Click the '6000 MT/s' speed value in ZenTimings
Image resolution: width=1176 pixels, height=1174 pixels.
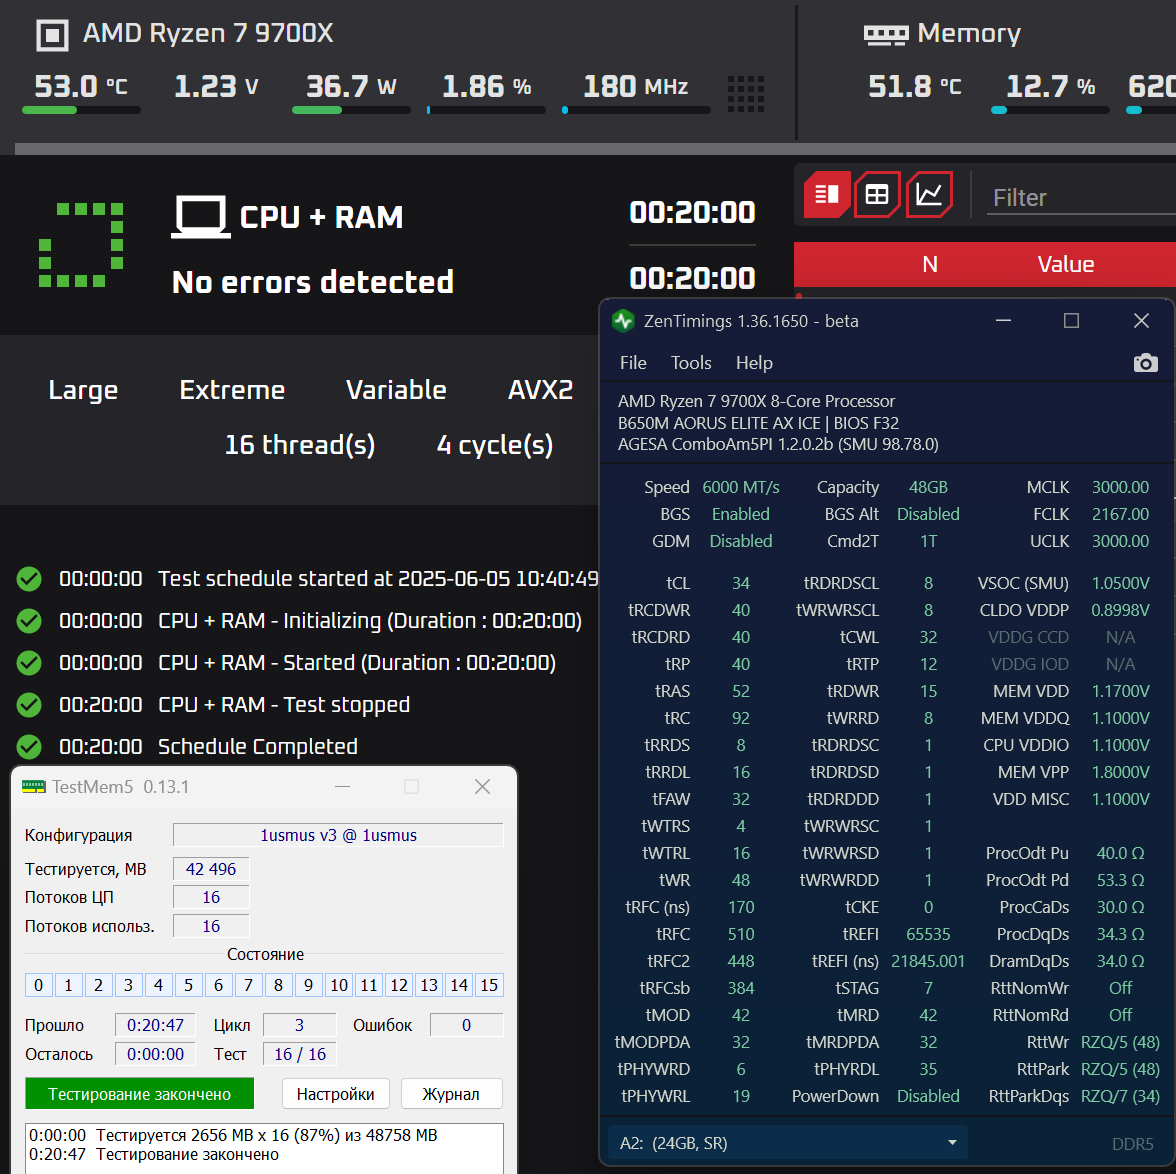pyautogui.click(x=741, y=488)
